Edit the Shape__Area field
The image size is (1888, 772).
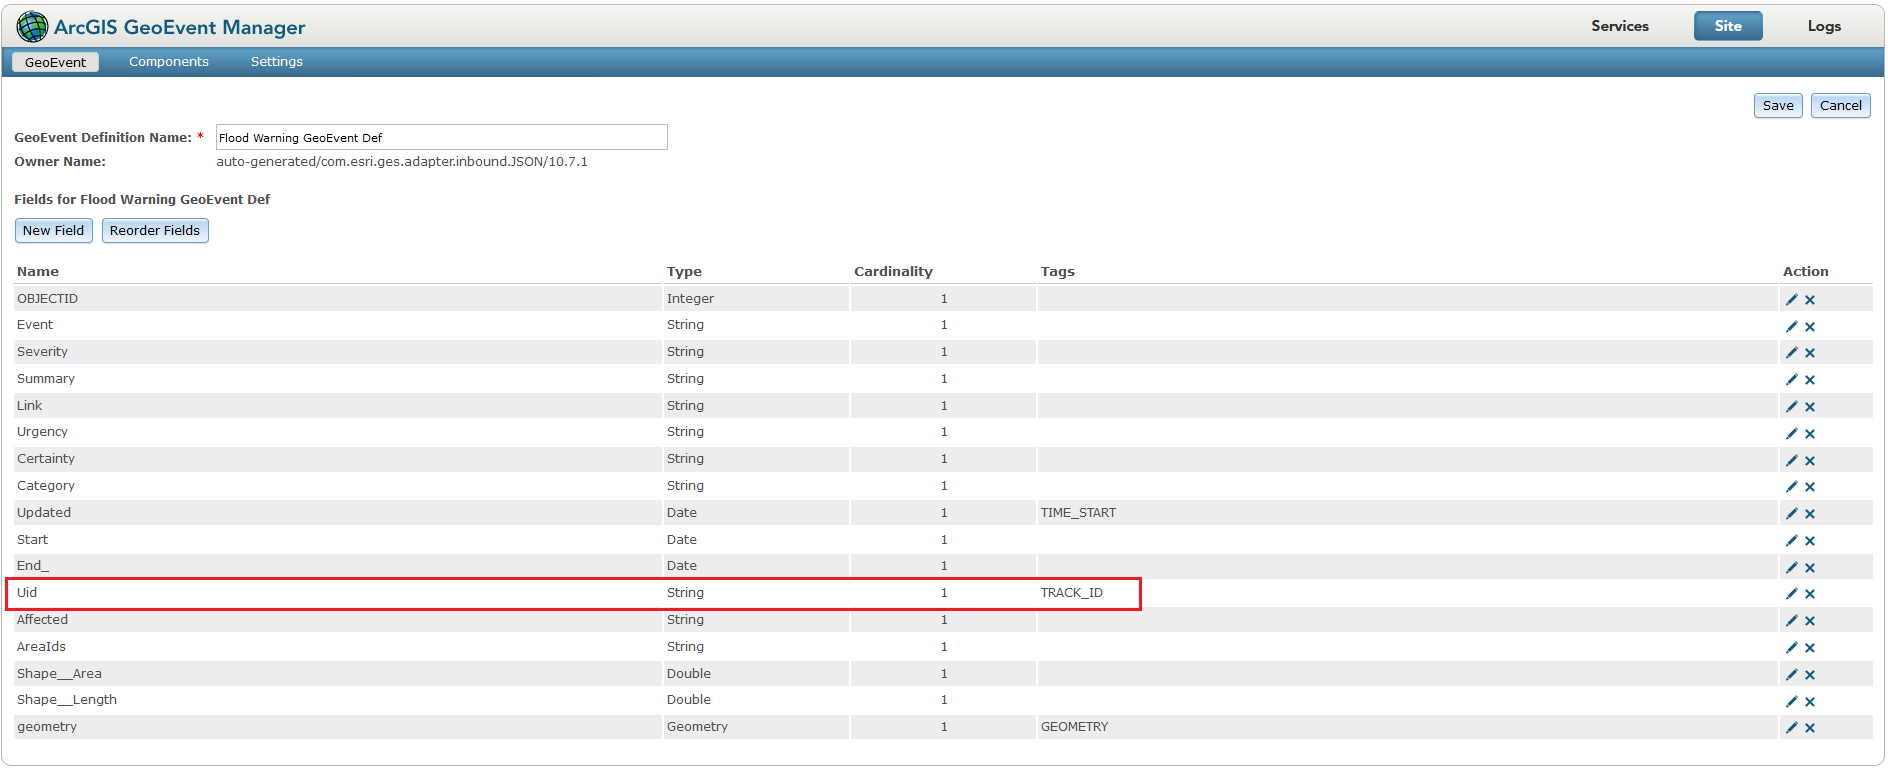click(1792, 675)
